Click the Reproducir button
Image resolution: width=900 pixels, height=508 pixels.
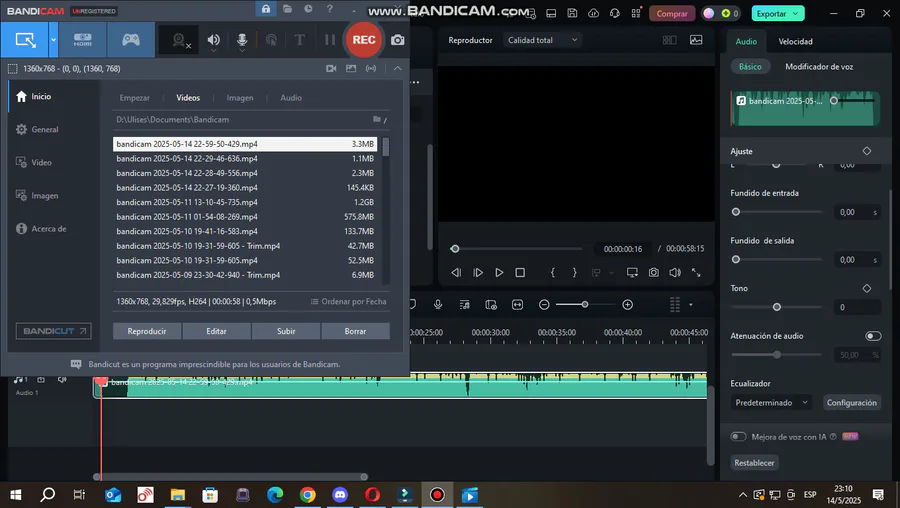click(147, 331)
